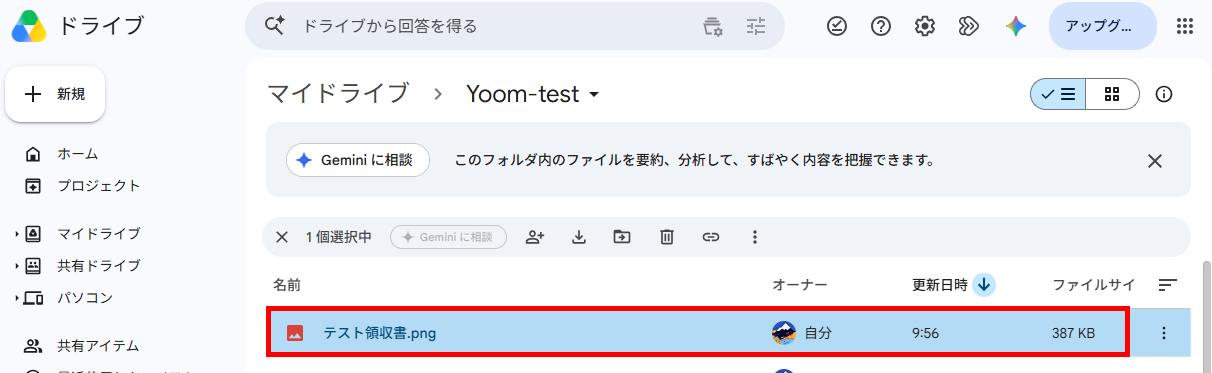Open ホーム in the sidebar
Screen dimensions: 1212x373
coord(76,154)
